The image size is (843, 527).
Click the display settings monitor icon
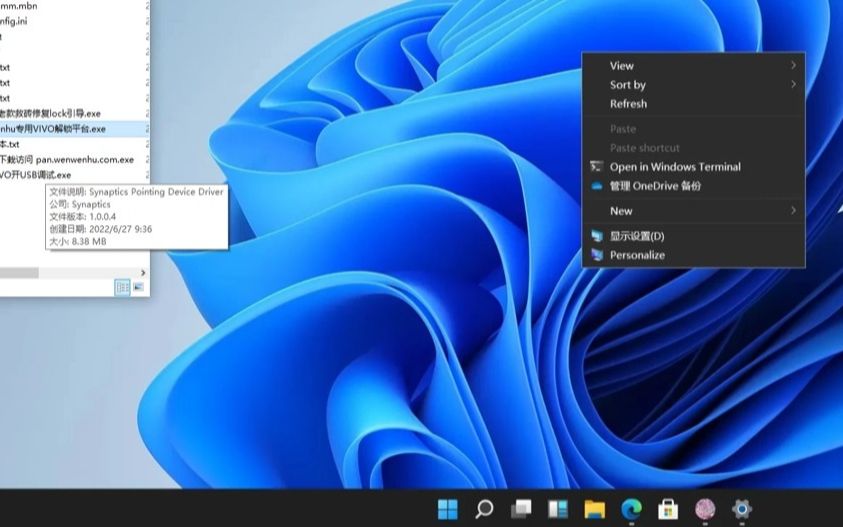pyautogui.click(x=597, y=236)
